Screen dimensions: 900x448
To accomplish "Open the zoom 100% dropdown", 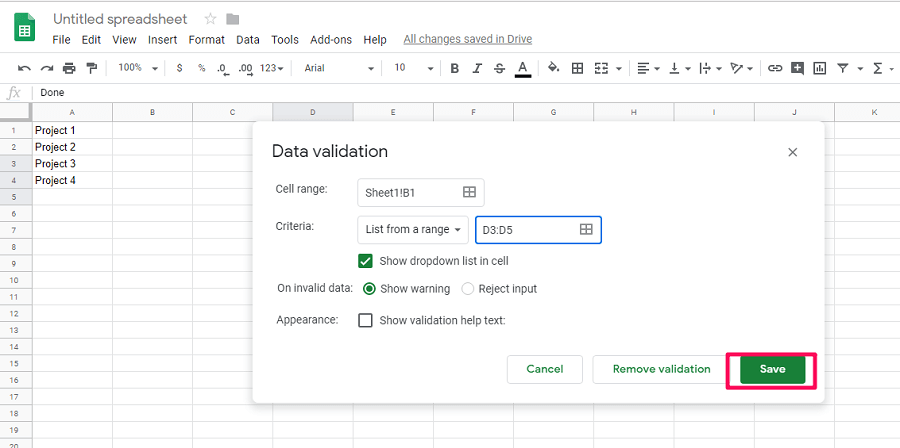I will [x=138, y=68].
